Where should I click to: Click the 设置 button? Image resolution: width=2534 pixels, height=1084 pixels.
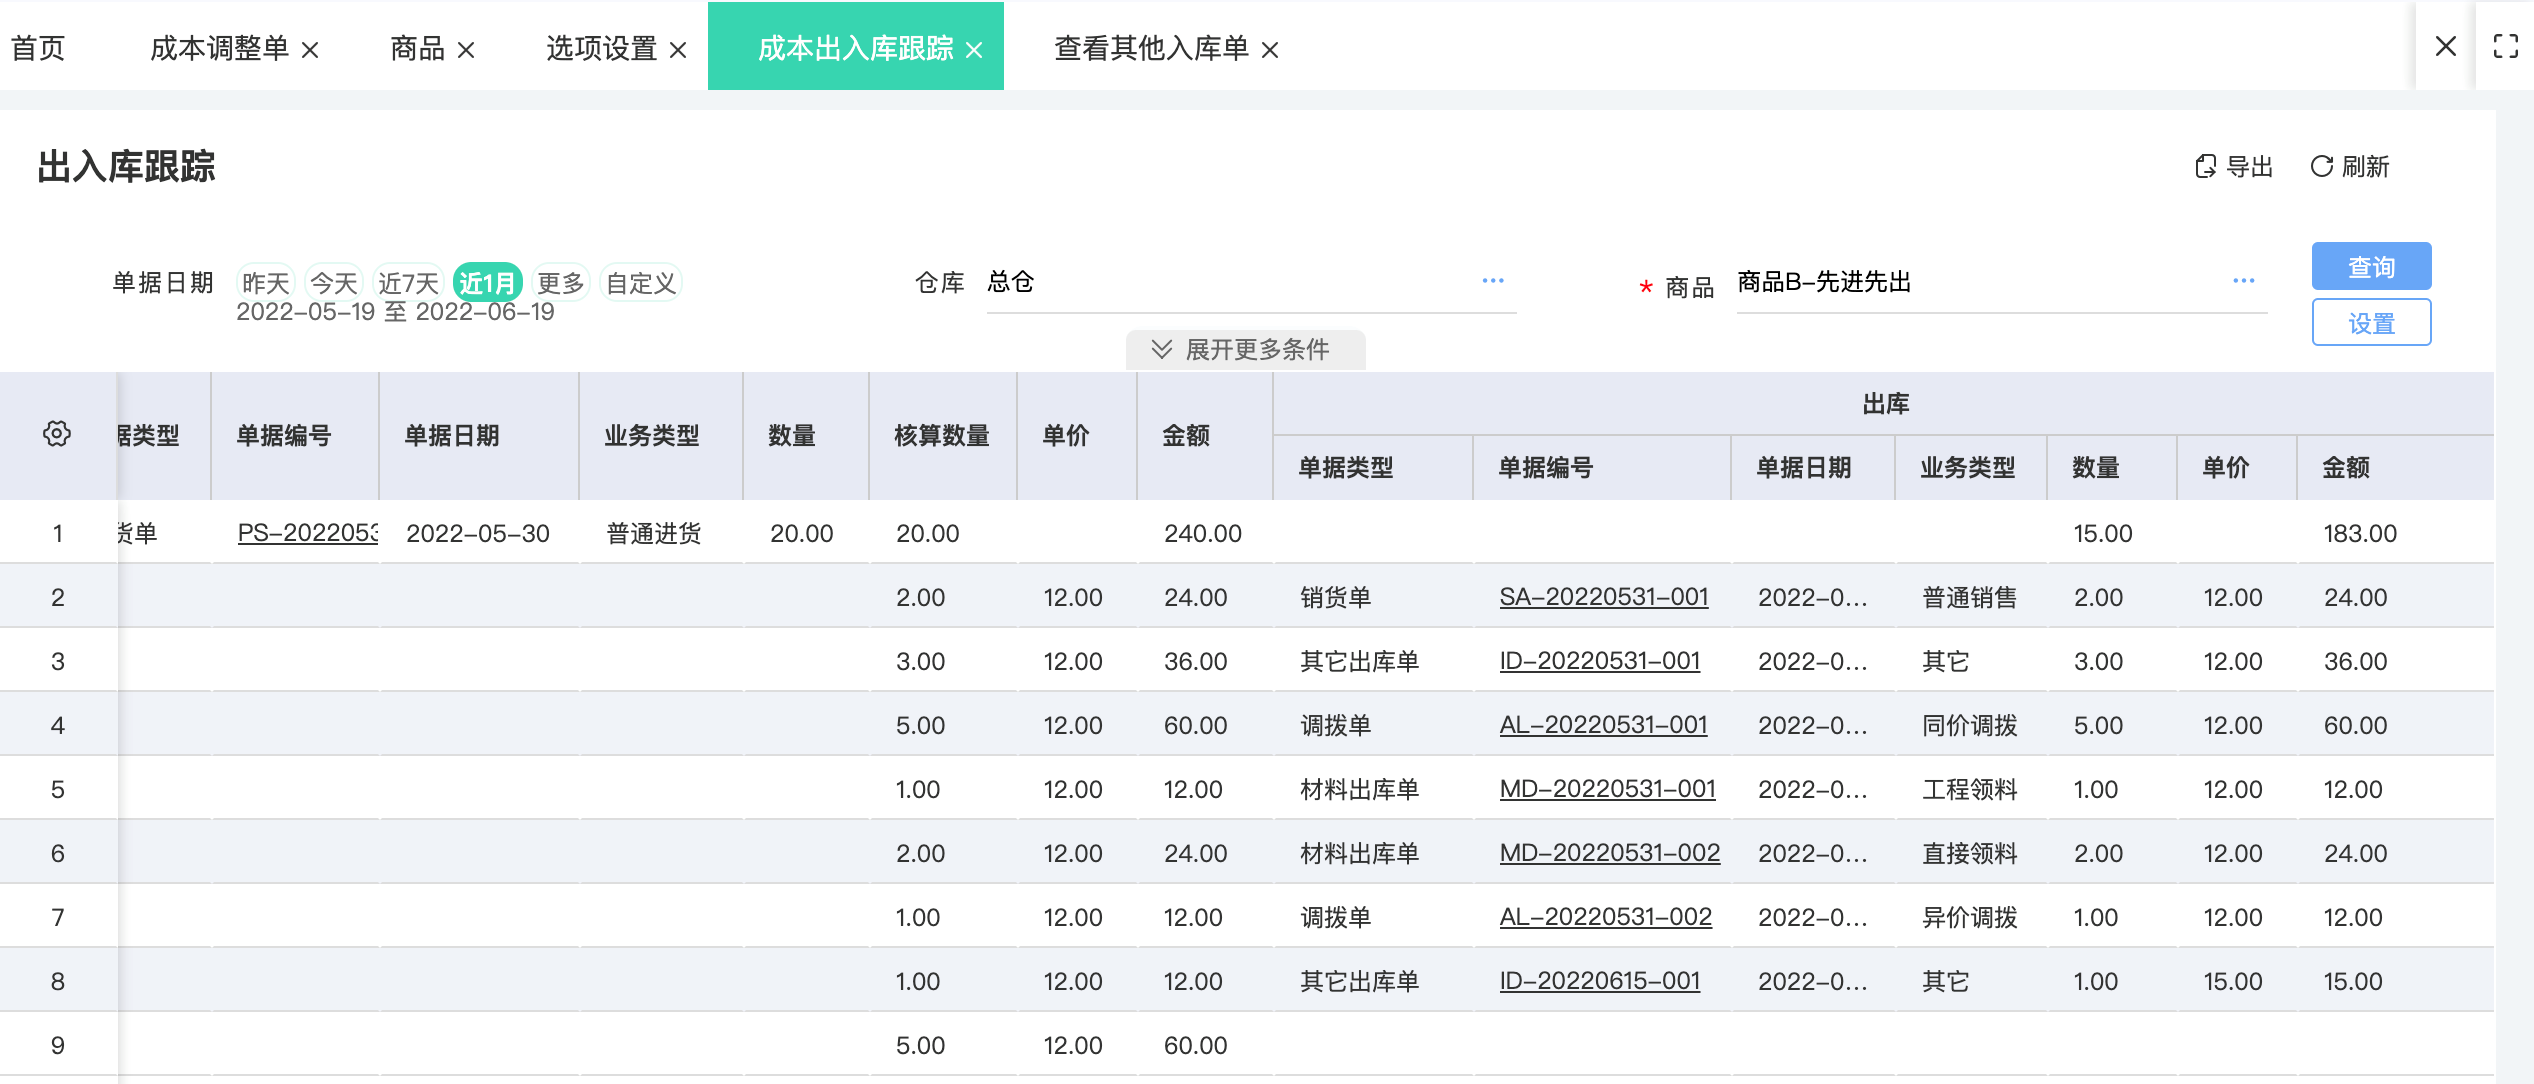click(x=2371, y=322)
